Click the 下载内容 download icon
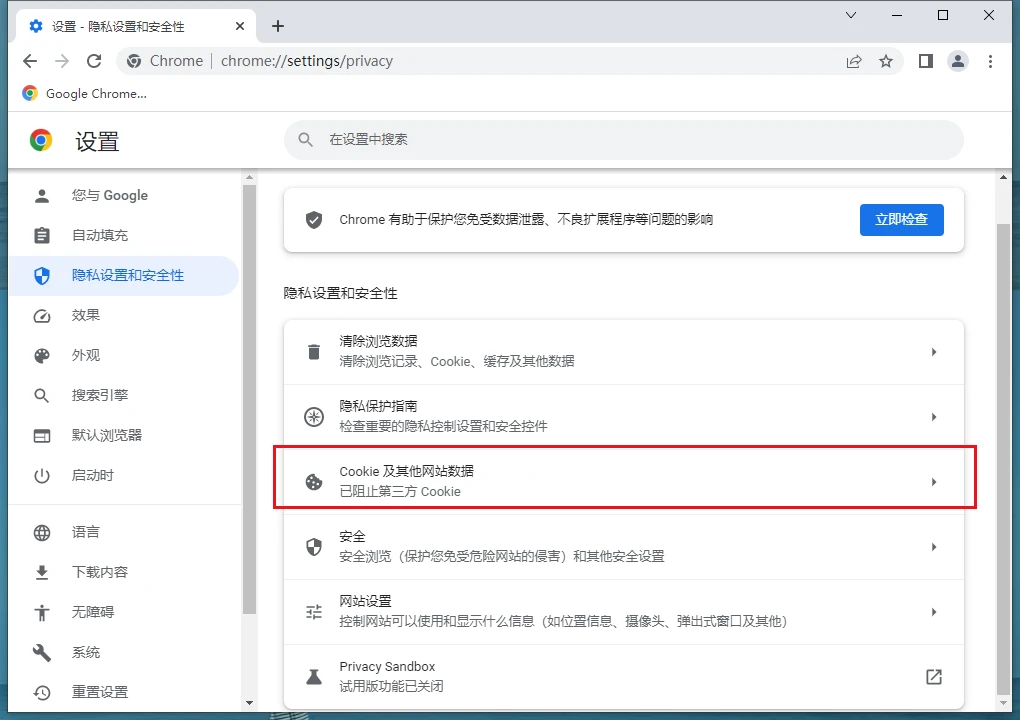The width and height of the screenshot is (1020, 720). pyautogui.click(x=42, y=572)
